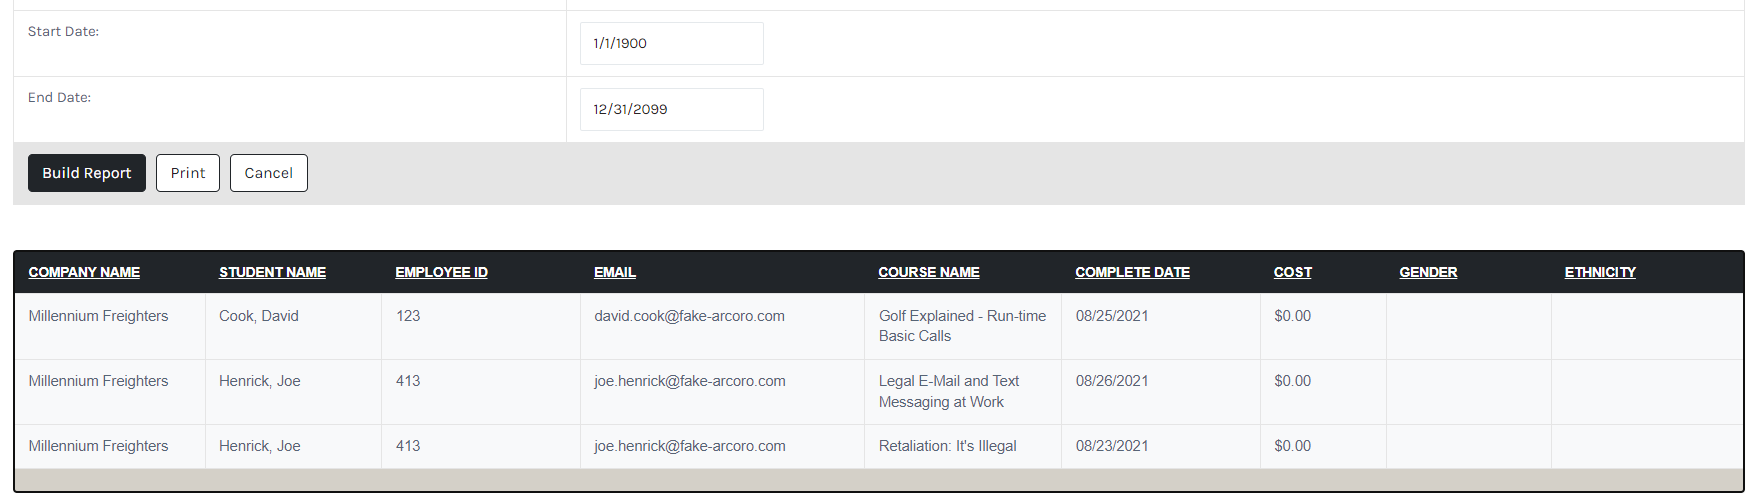Sort table by Ethnicity header
The image size is (1756, 501).
(x=1600, y=272)
